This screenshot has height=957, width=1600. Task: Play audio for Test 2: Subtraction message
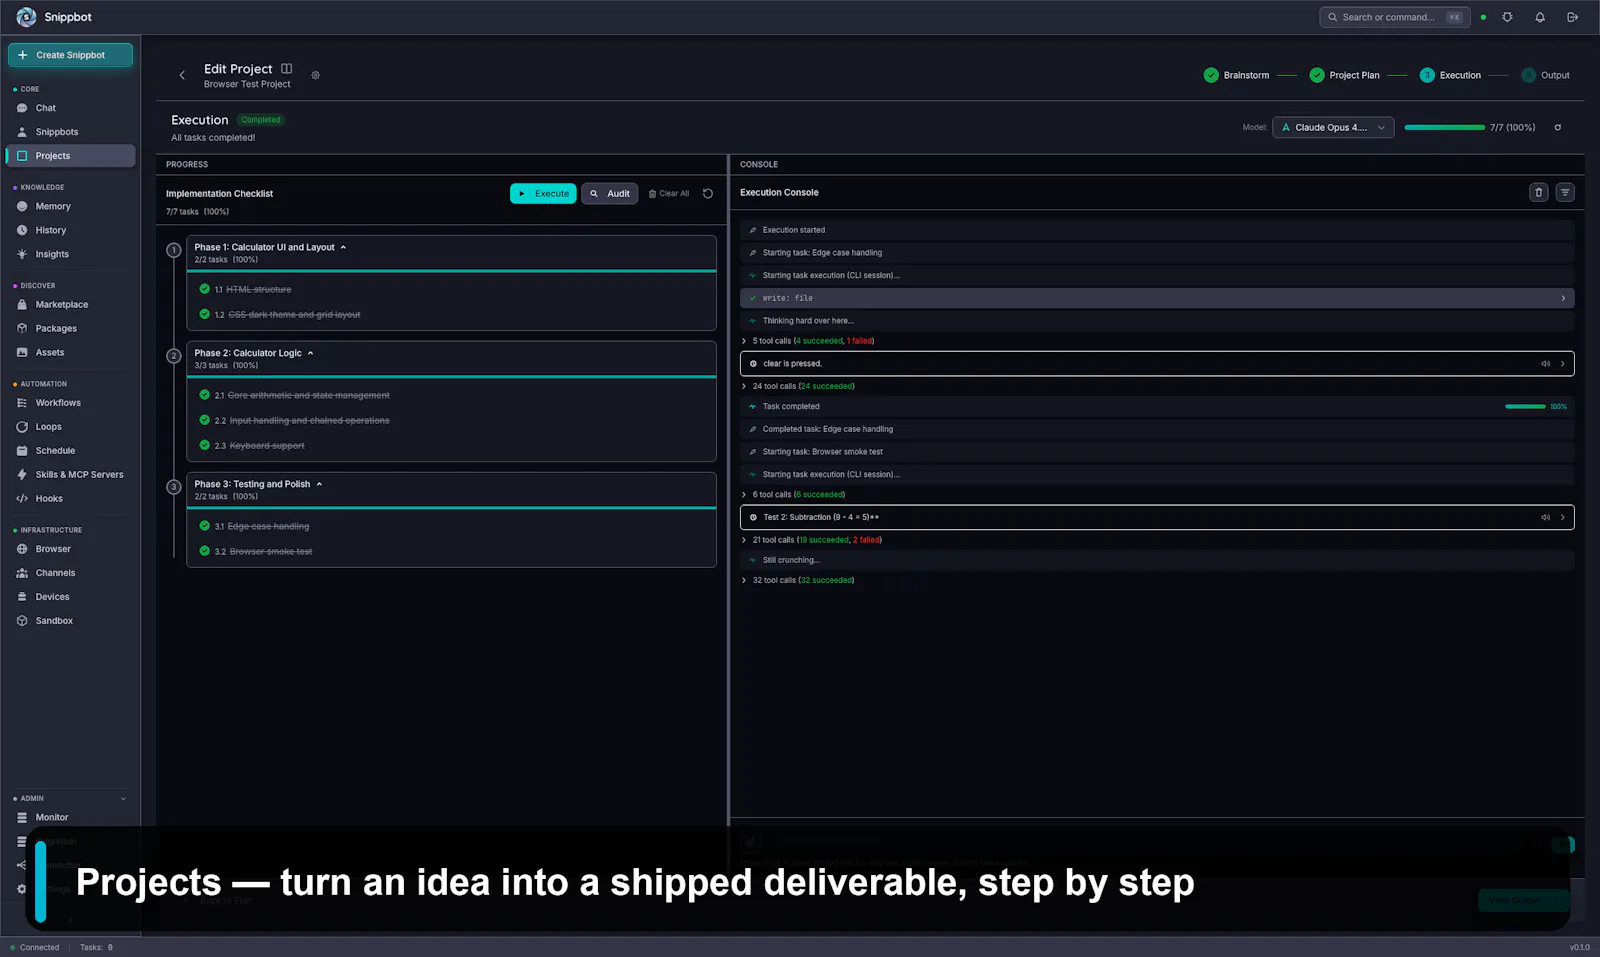tap(1545, 517)
